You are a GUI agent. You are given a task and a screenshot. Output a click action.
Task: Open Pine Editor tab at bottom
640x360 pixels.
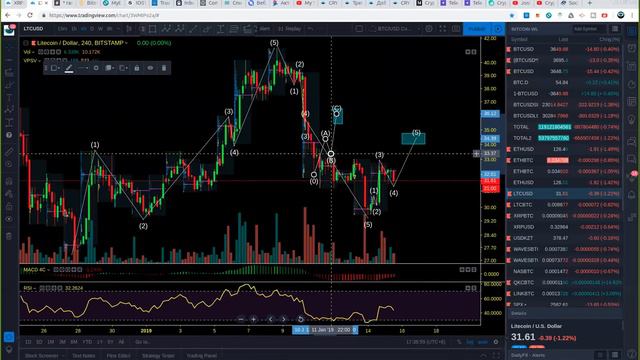point(118,356)
